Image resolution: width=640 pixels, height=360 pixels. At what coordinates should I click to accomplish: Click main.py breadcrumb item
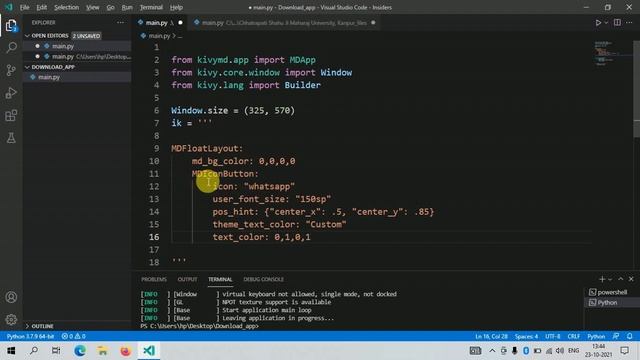click(x=159, y=36)
